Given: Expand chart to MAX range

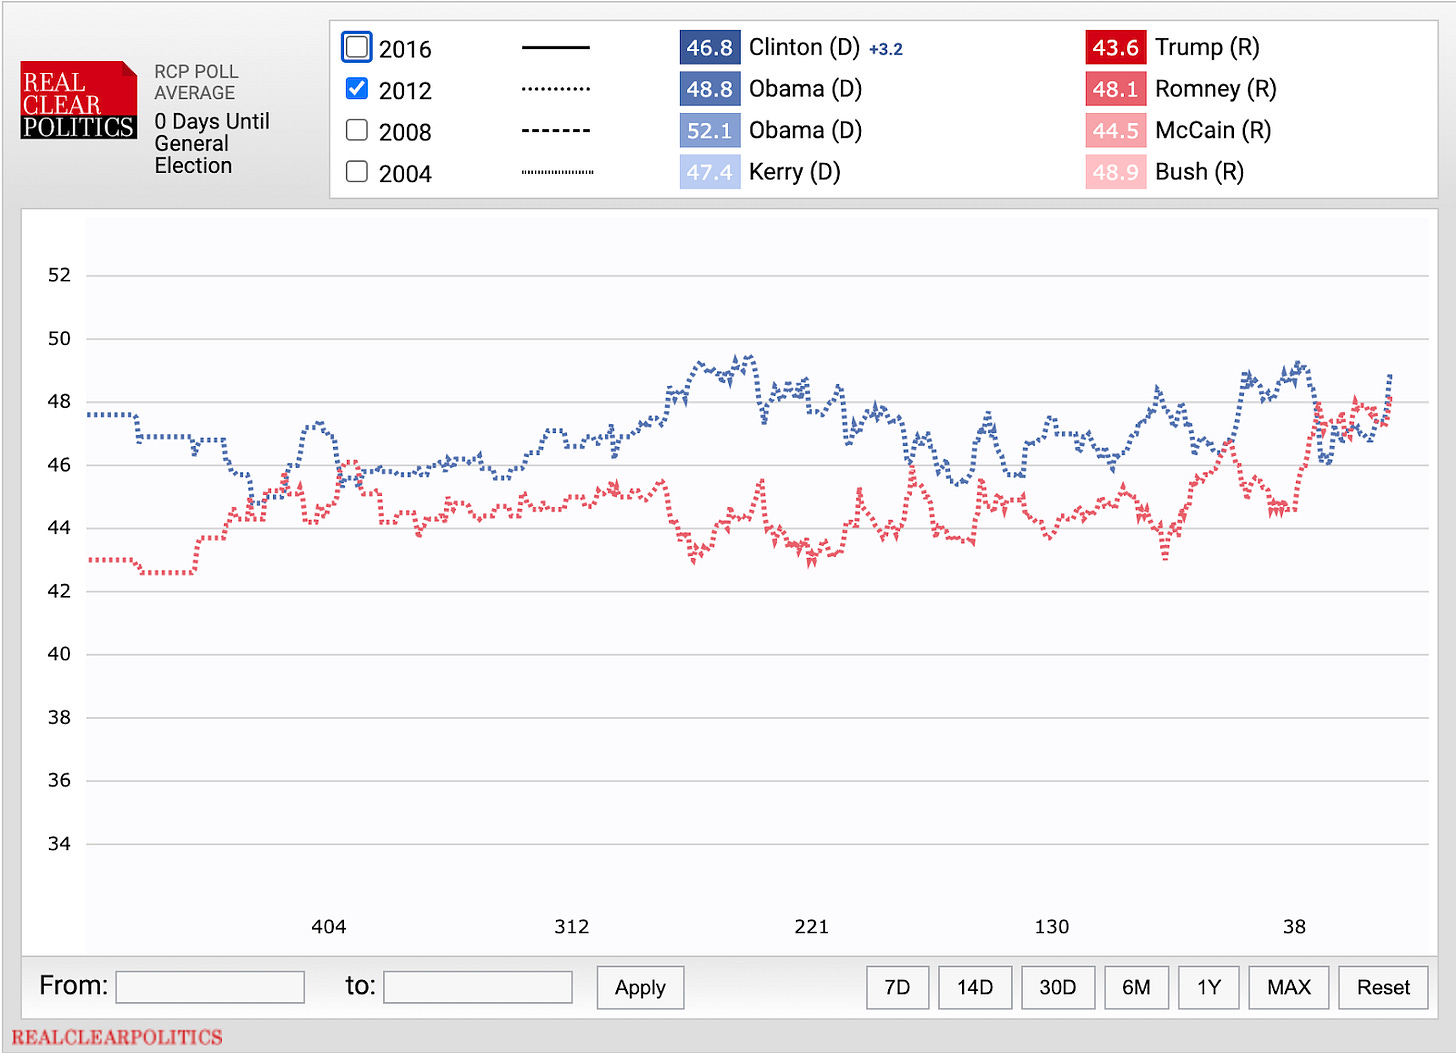Looking at the screenshot, I should coord(1288,987).
